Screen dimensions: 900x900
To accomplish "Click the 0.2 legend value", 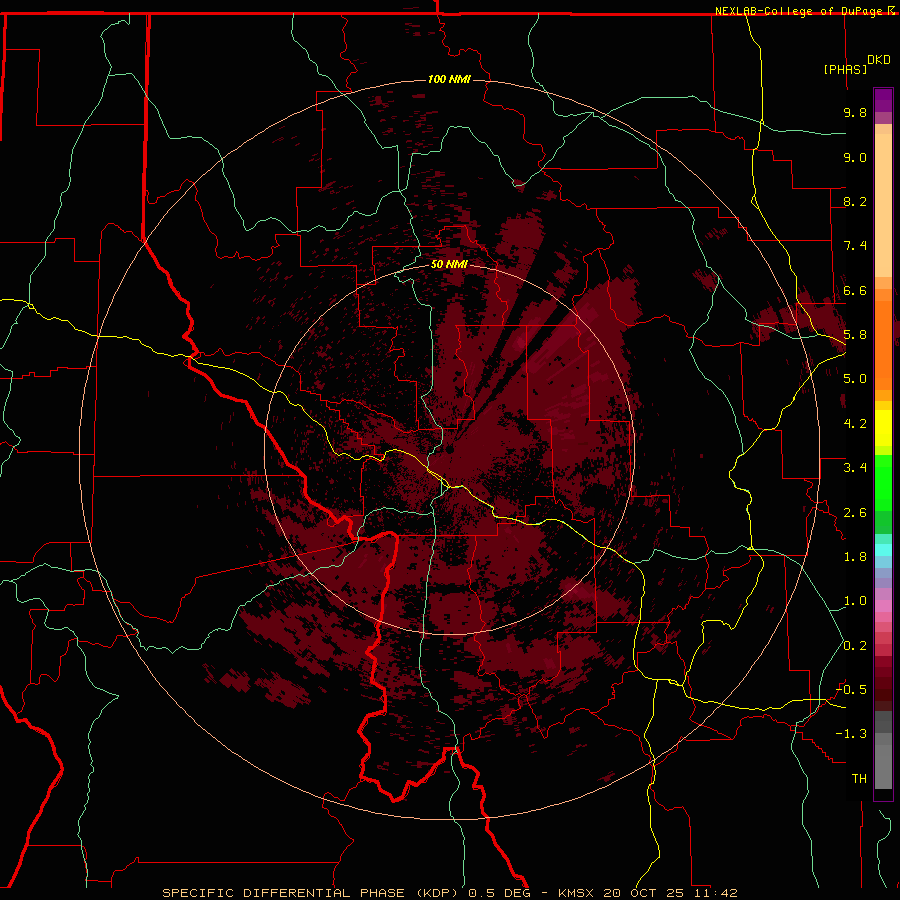I will tap(855, 646).
